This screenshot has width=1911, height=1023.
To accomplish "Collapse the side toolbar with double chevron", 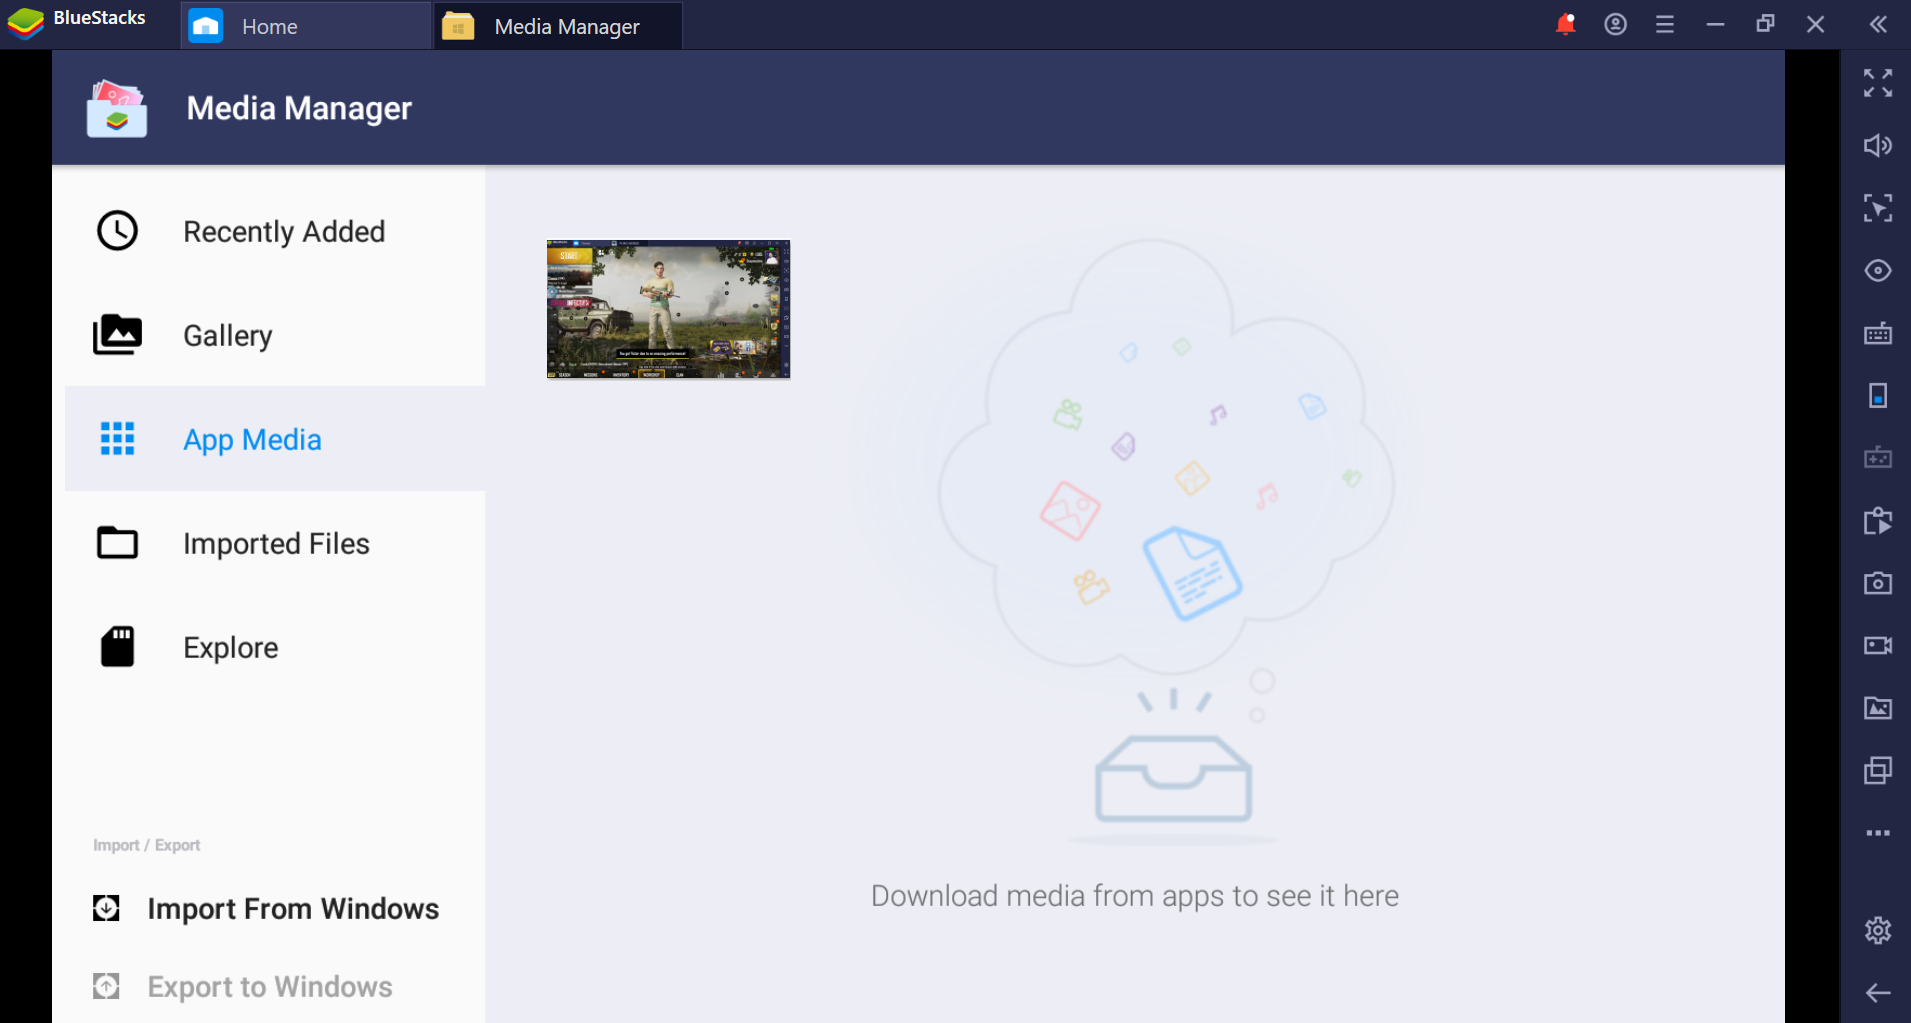I will pos(1878,24).
